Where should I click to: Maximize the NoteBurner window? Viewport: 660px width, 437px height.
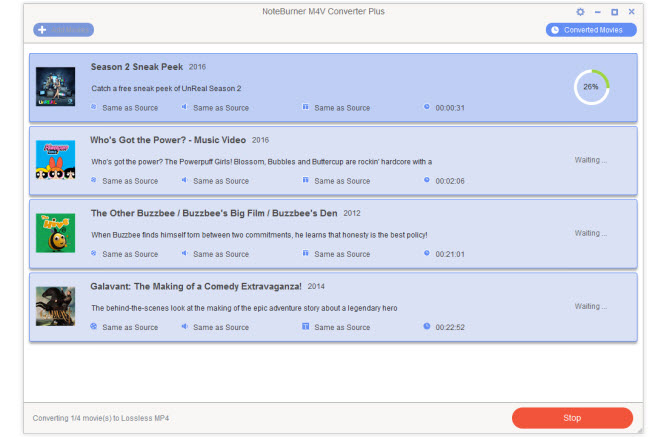point(615,12)
